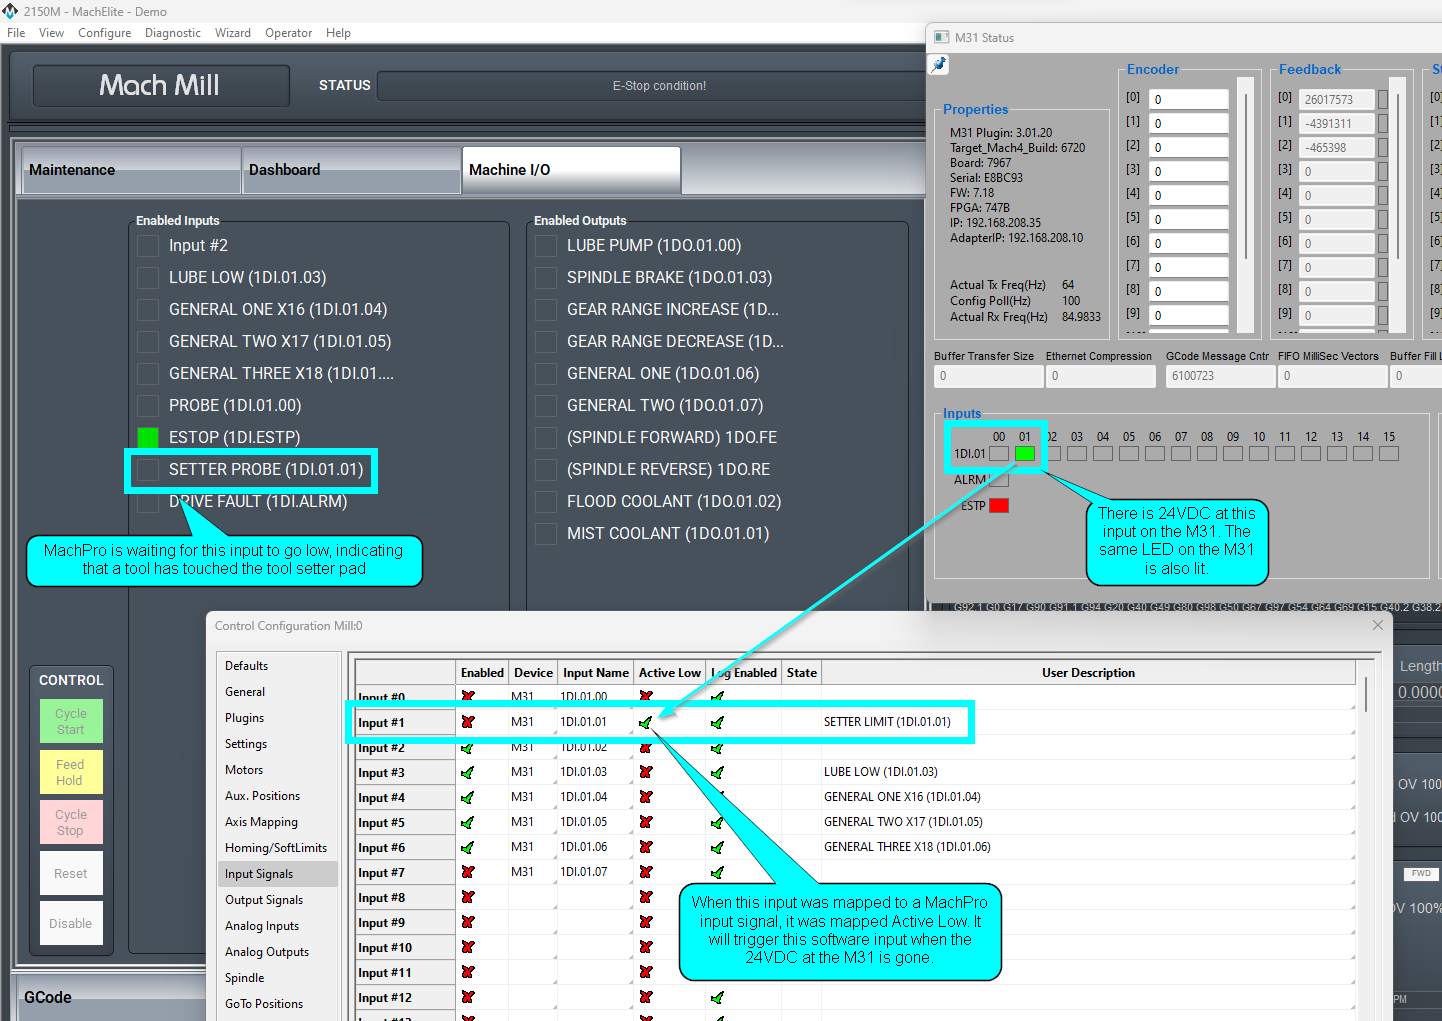
Task: Click the Enabled red X for Input #7
Action: coord(468,872)
